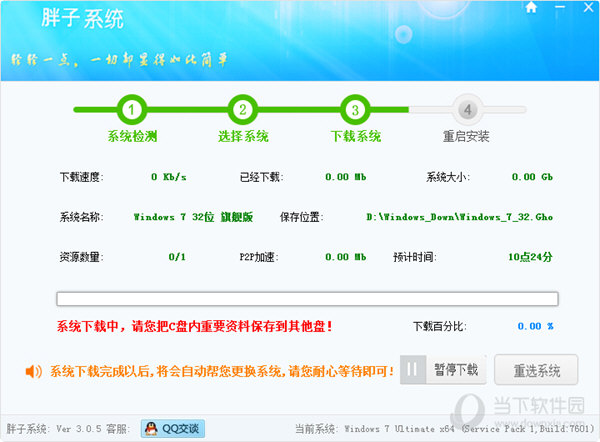Click the step 3 circle icon
This screenshot has height=442, width=600.
tap(354, 109)
